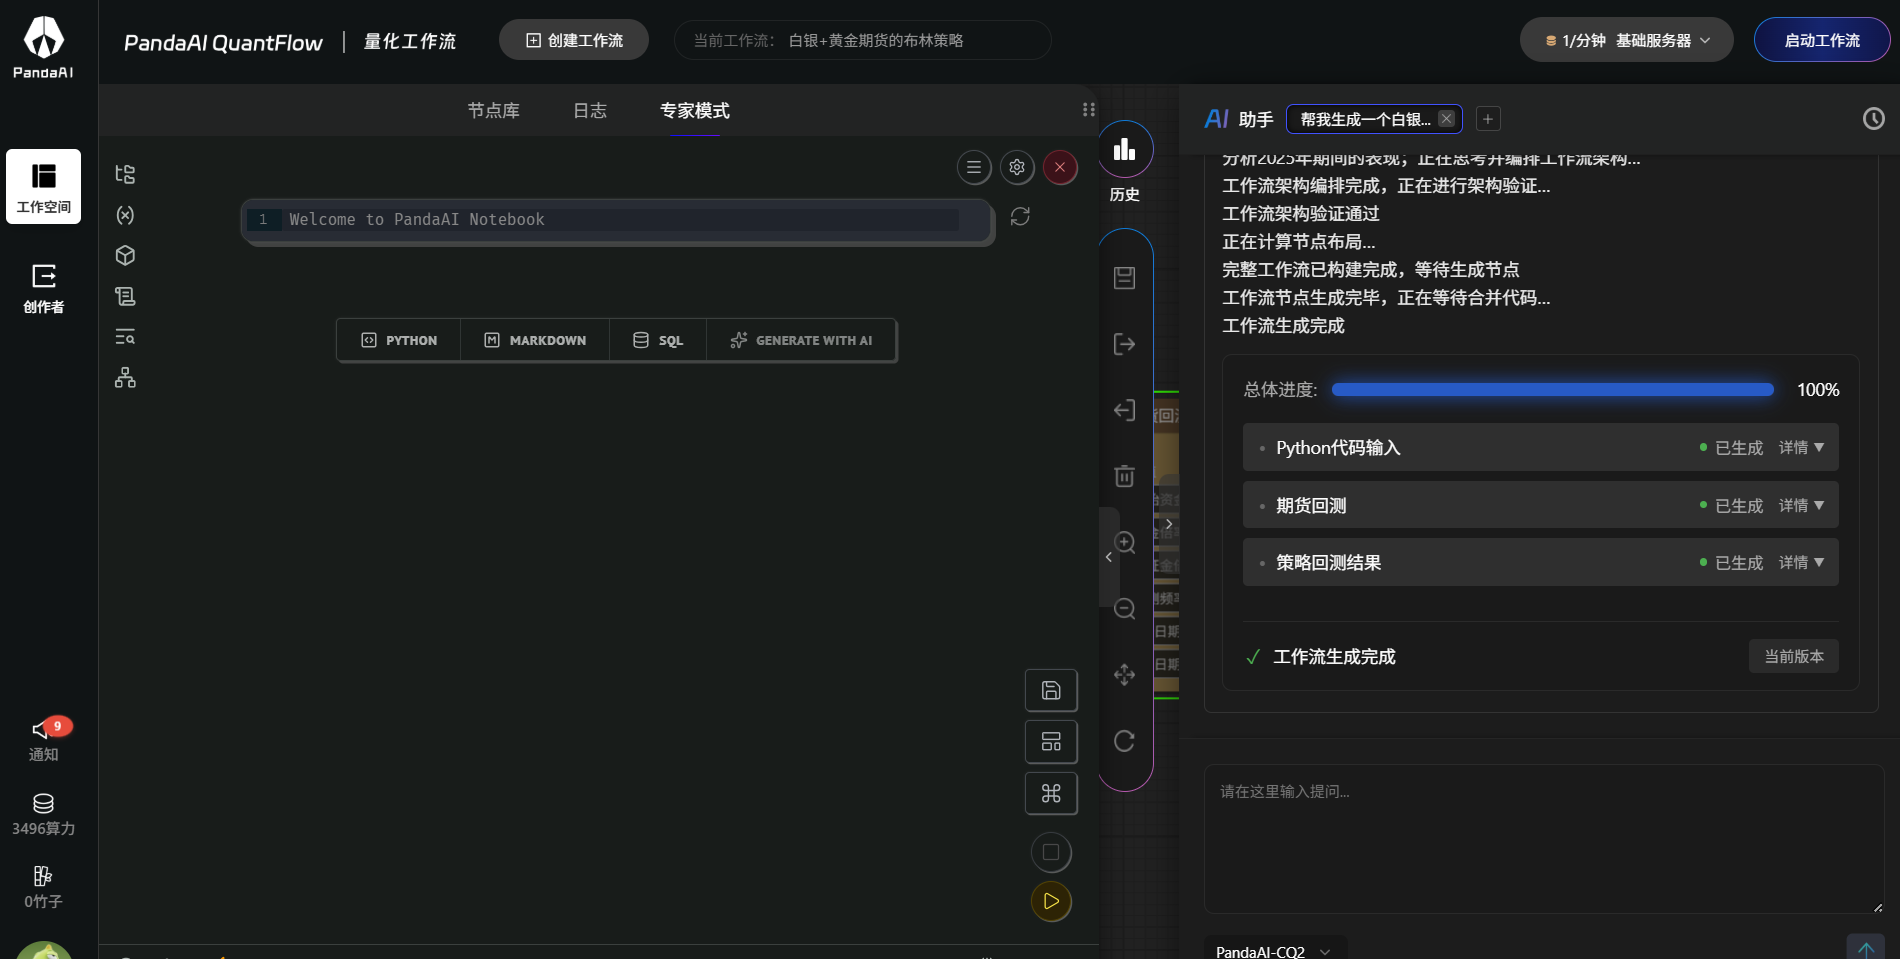The image size is (1900, 959).
Task: Expand 详情 for 策略回测结果
Action: pos(1801,563)
